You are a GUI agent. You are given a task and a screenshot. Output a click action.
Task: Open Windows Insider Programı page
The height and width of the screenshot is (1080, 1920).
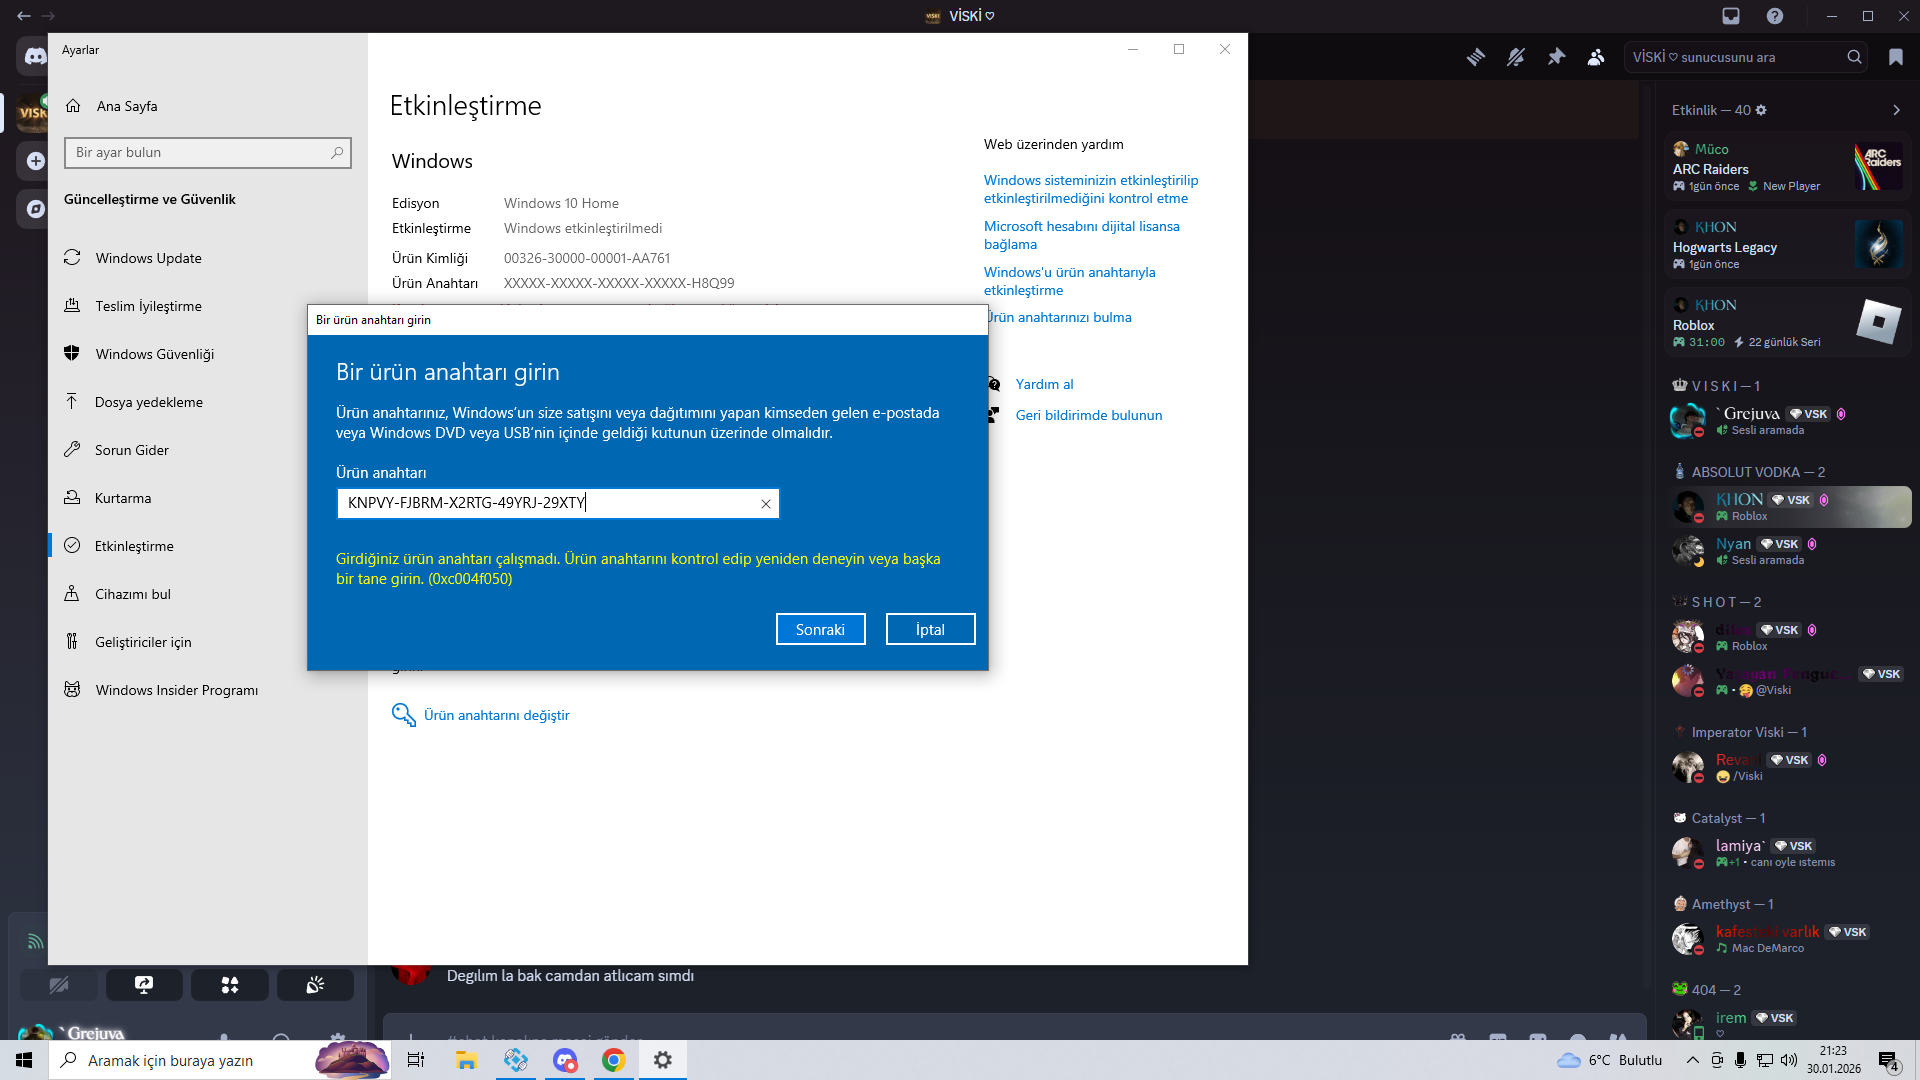point(208,690)
